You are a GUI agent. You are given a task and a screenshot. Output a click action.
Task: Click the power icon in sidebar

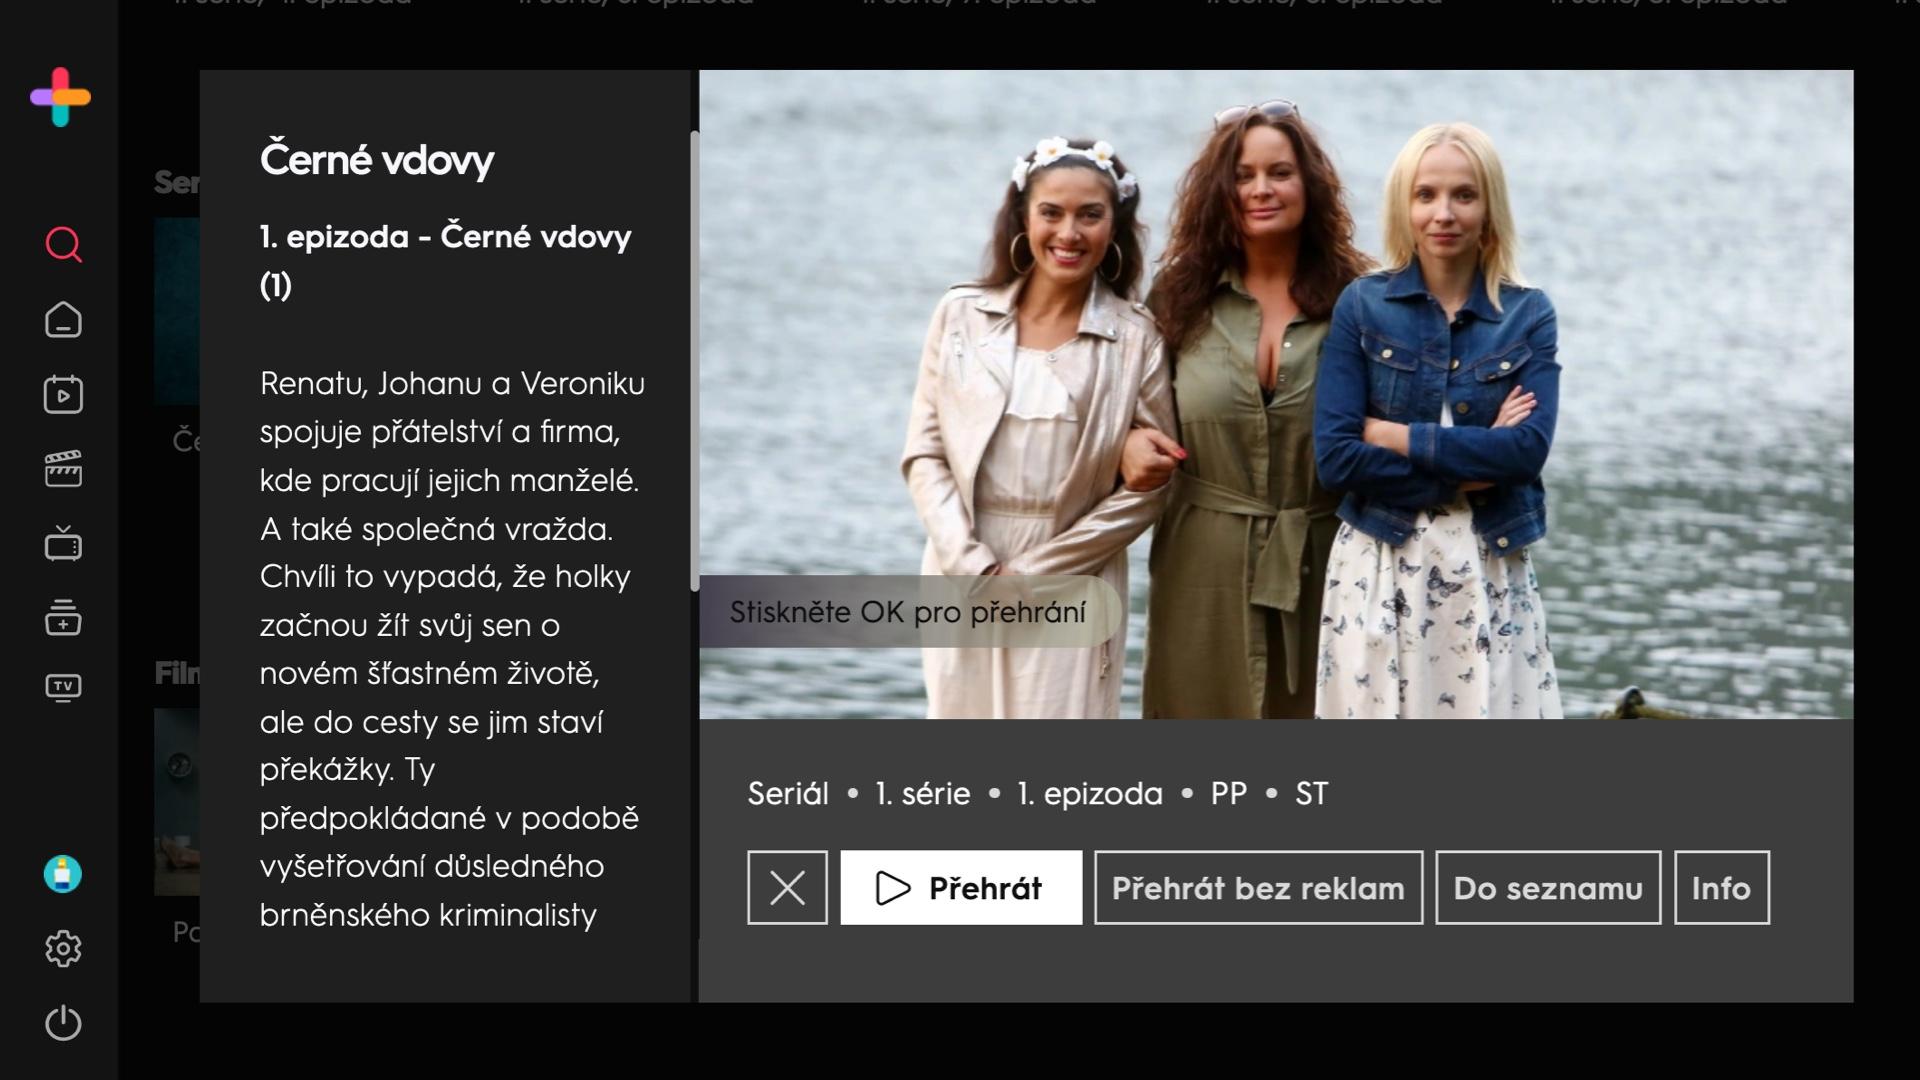[63, 1023]
